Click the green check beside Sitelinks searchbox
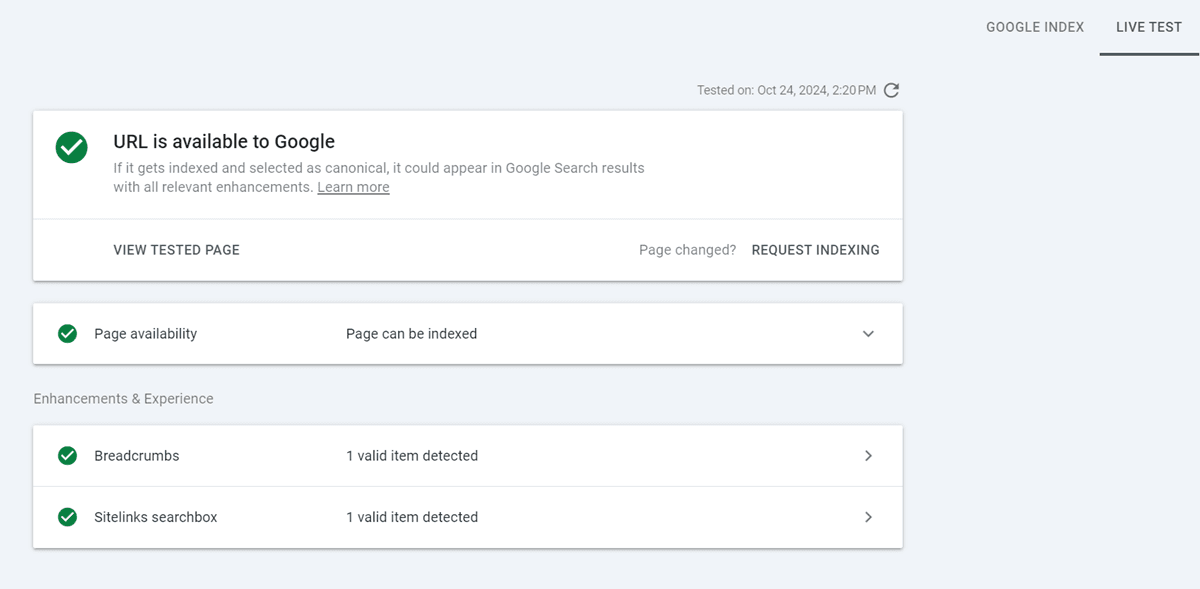1200x589 pixels. 67,517
